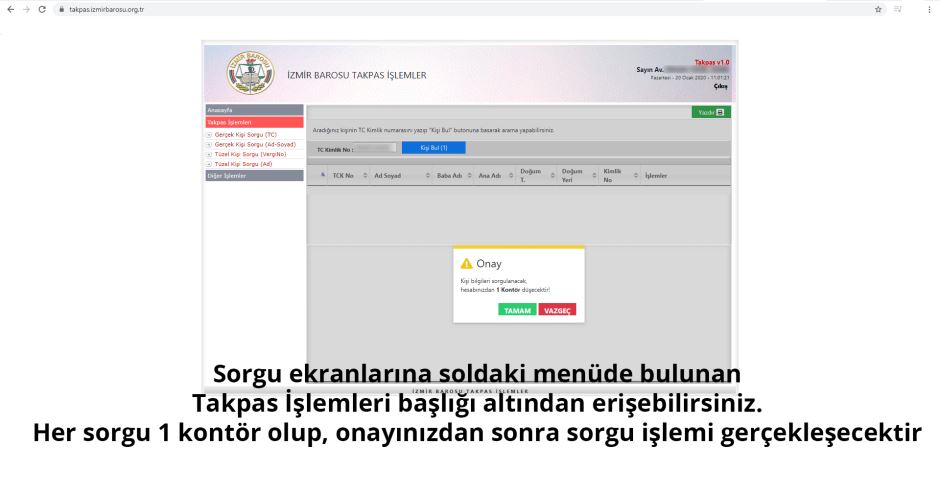The width and height of the screenshot is (940, 493).
Task: Click the browser back arrow
Action: click(10, 10)
